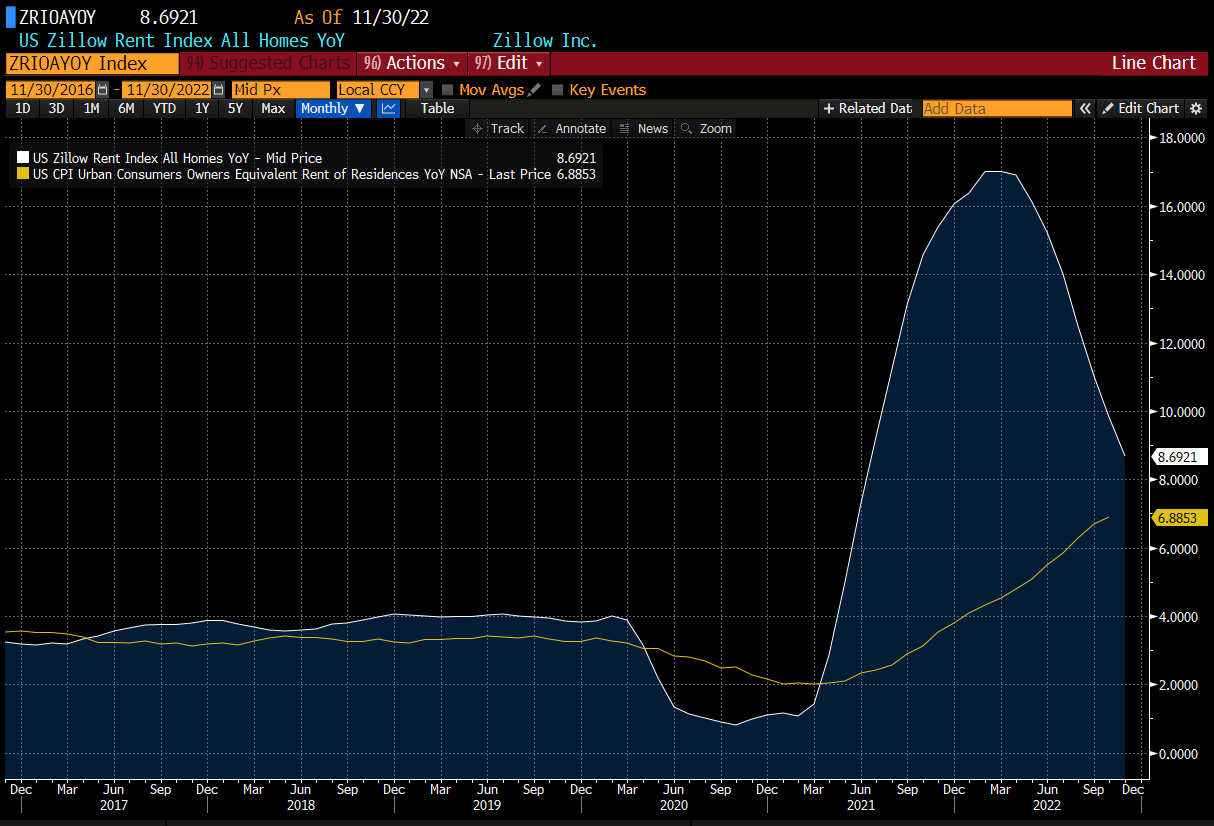The height and width of the screenshot is (826, 1214).
Task: Activate the Track crosshair tool
Action: tap(498, 128)
